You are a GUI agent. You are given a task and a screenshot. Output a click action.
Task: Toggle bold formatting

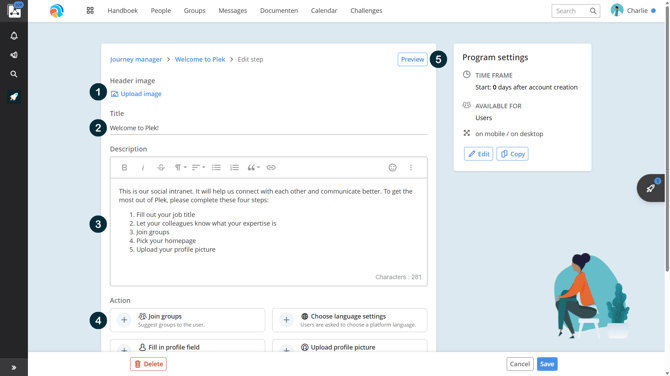tap(124, 167)
